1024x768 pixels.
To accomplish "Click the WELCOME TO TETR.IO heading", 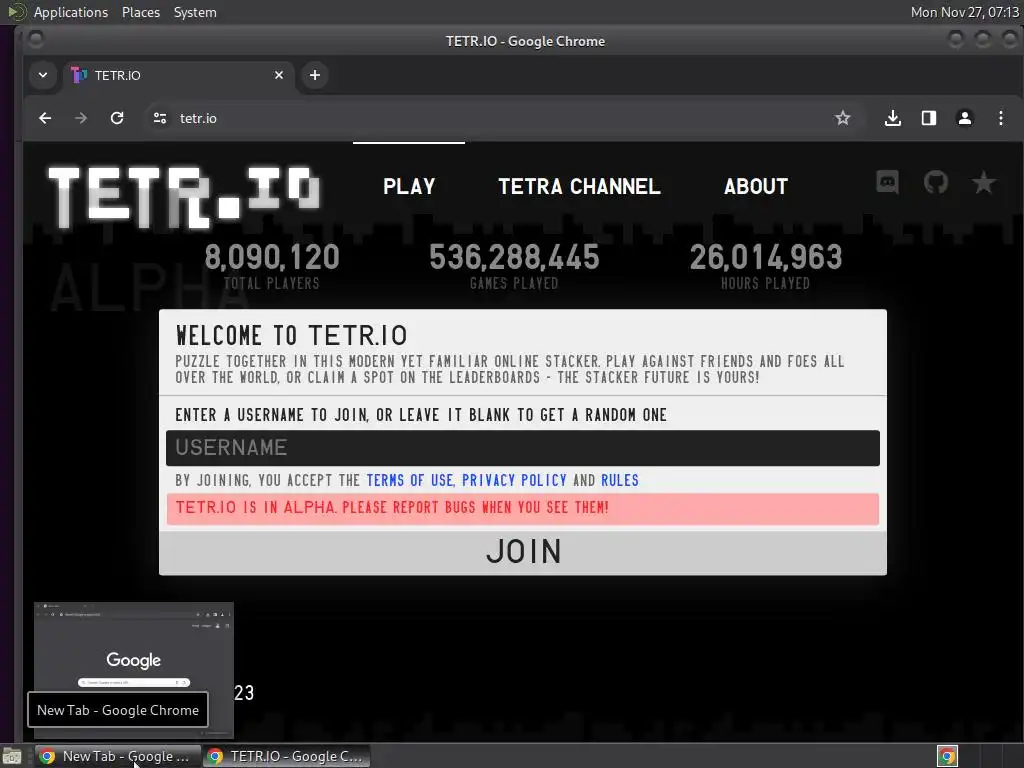I will 291,336.
